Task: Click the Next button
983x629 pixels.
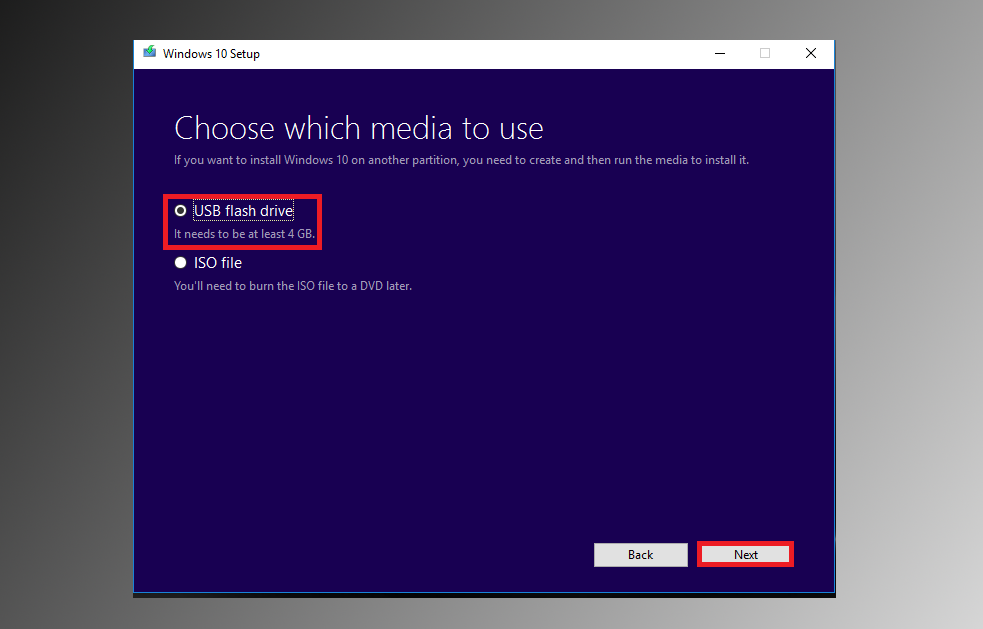Action: tap(745, 554)
